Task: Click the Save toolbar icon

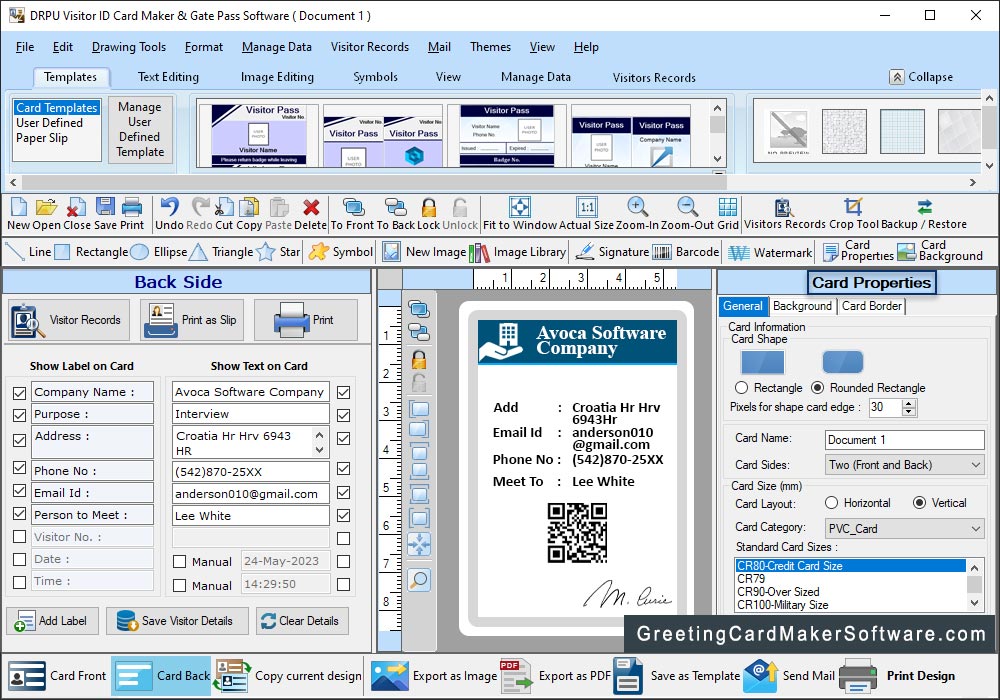Action: point(105,207)
